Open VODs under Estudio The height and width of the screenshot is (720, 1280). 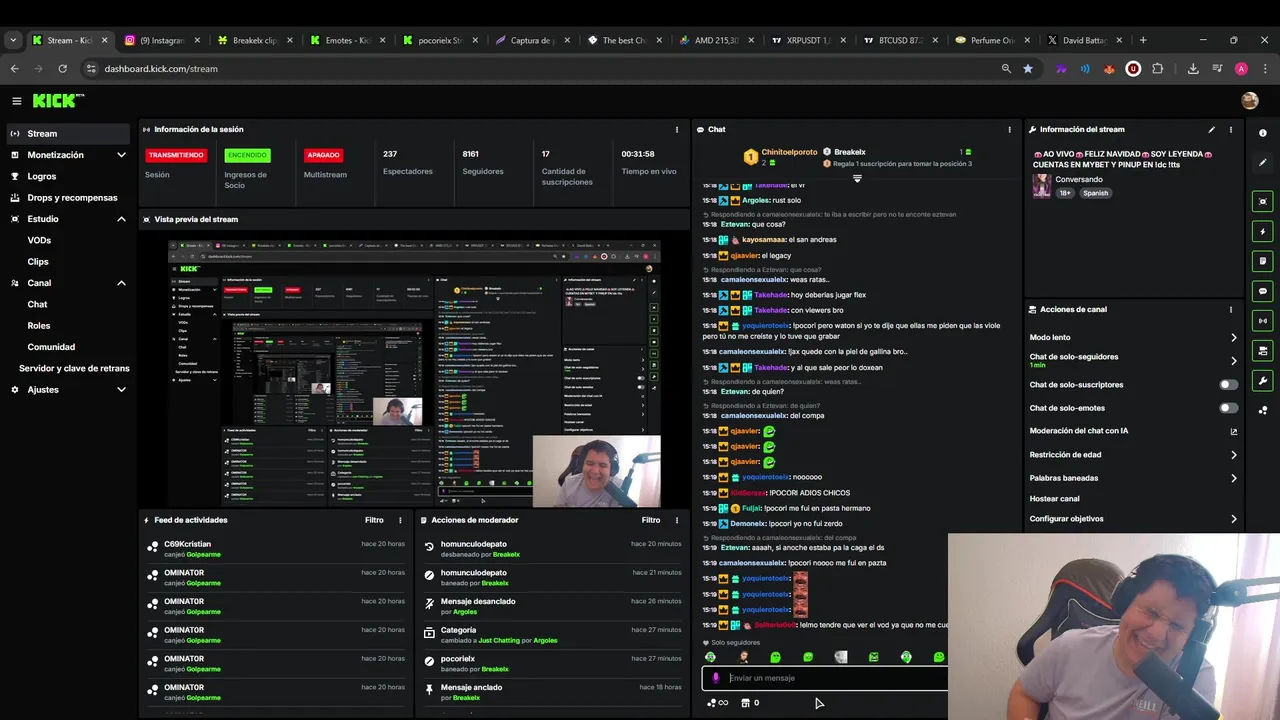(x=39, y=241)
